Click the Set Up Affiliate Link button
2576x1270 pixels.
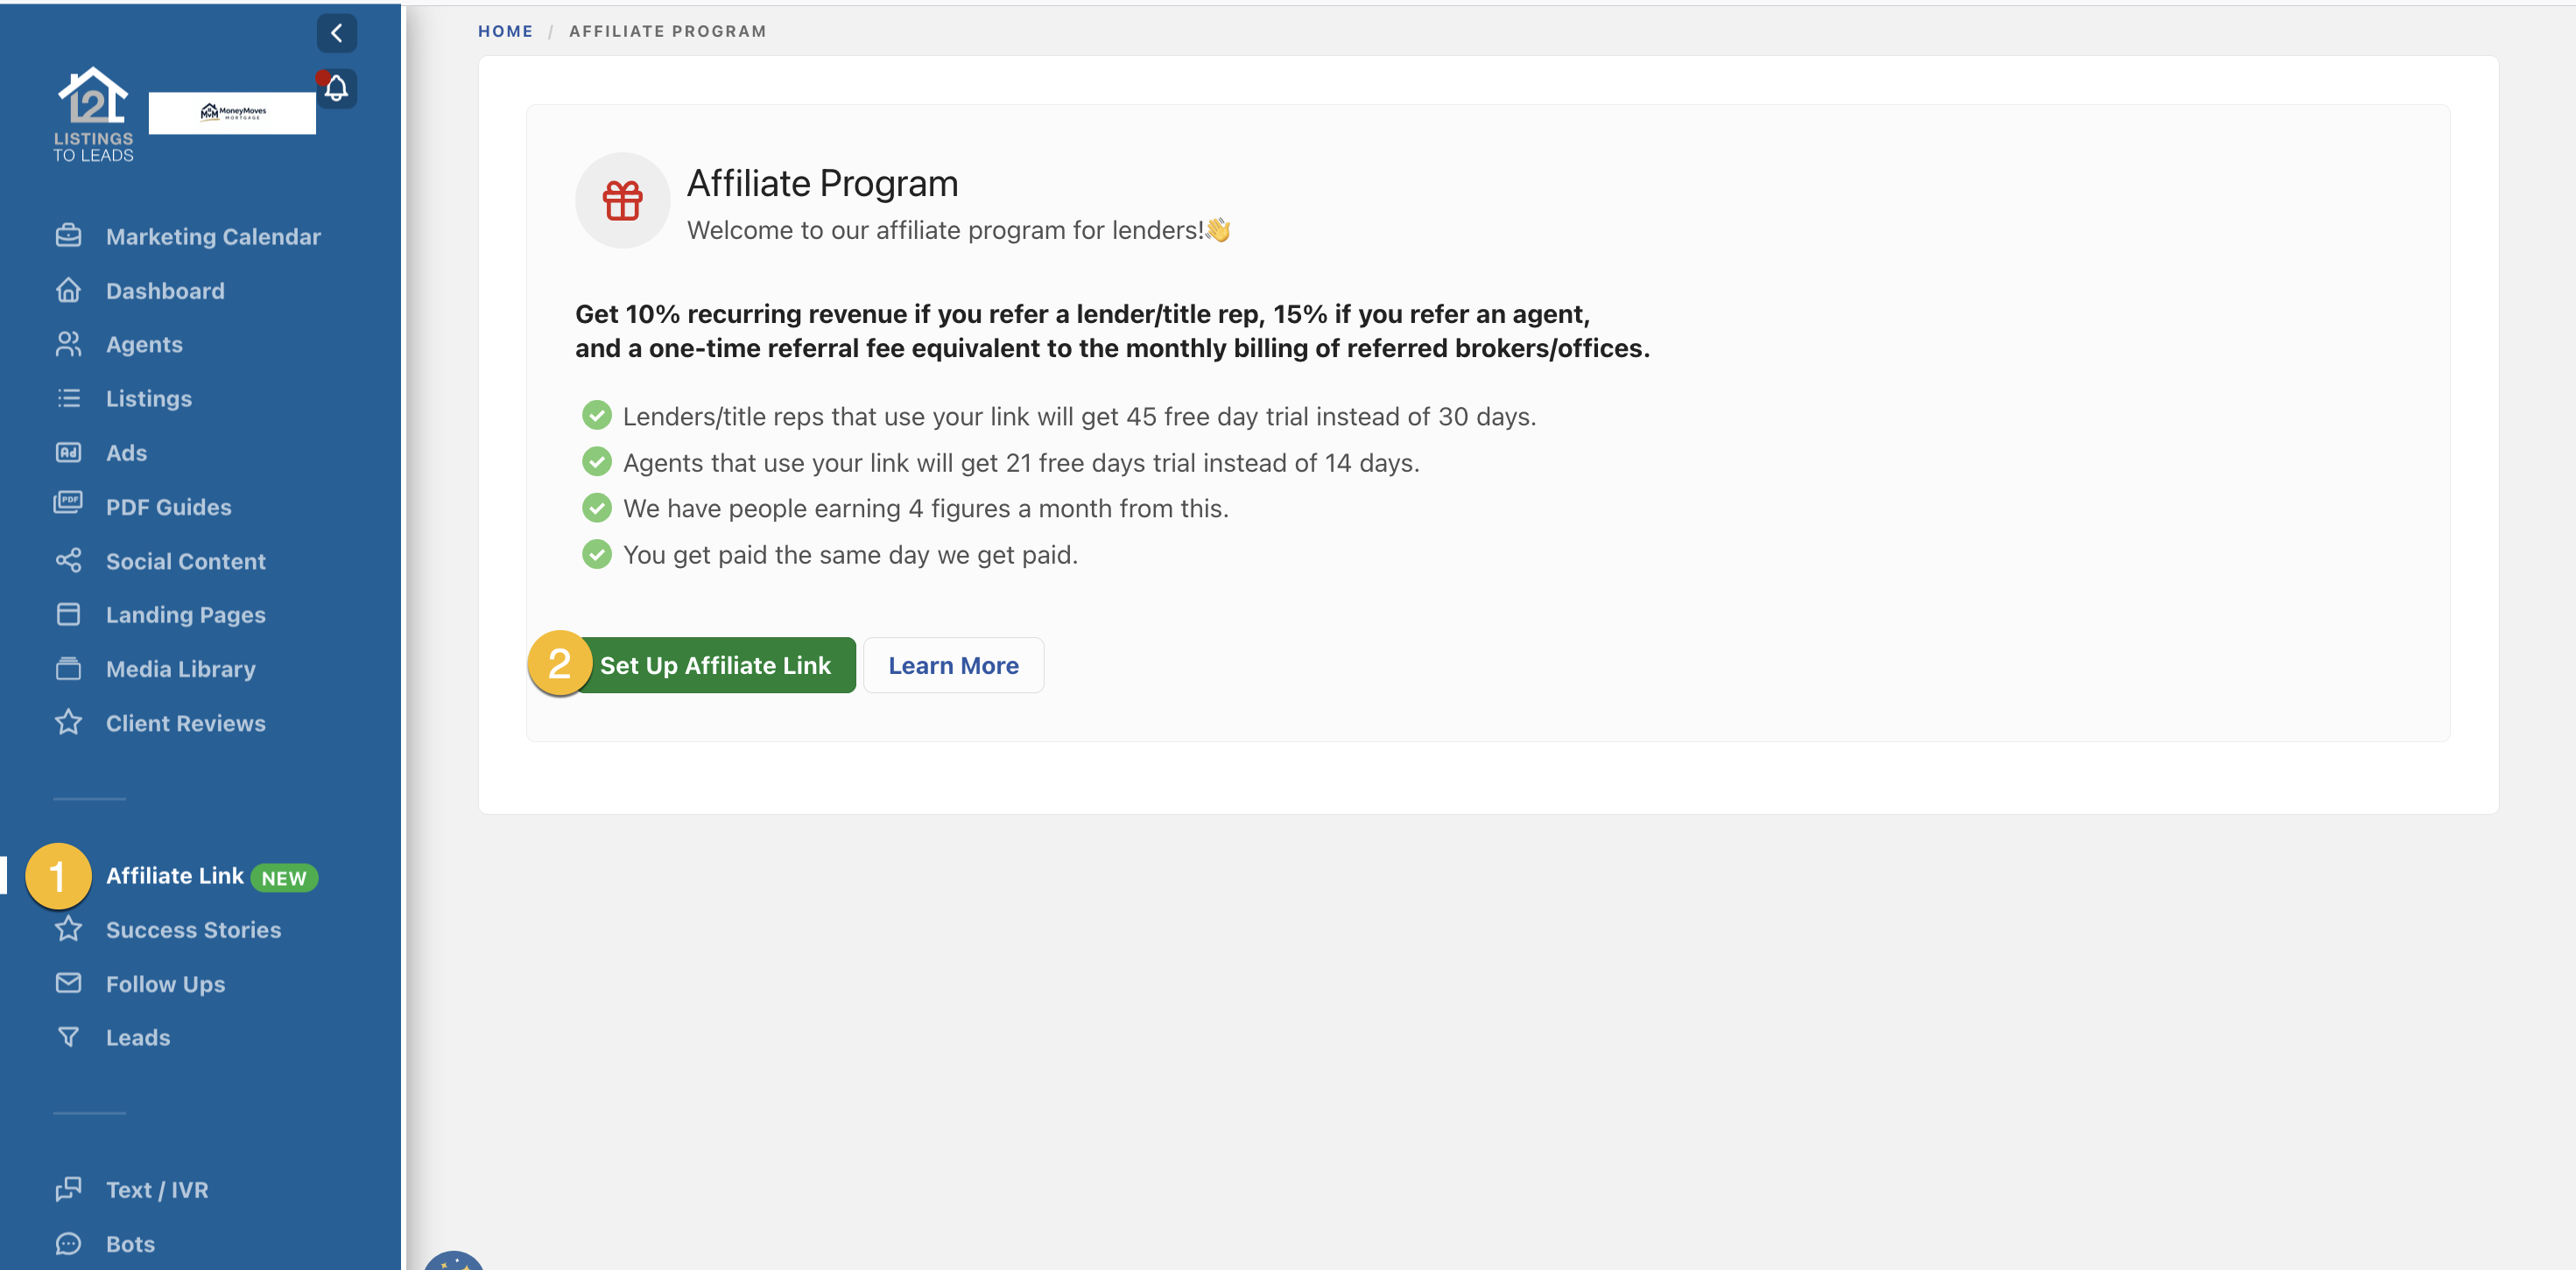[x=717, y=665]
